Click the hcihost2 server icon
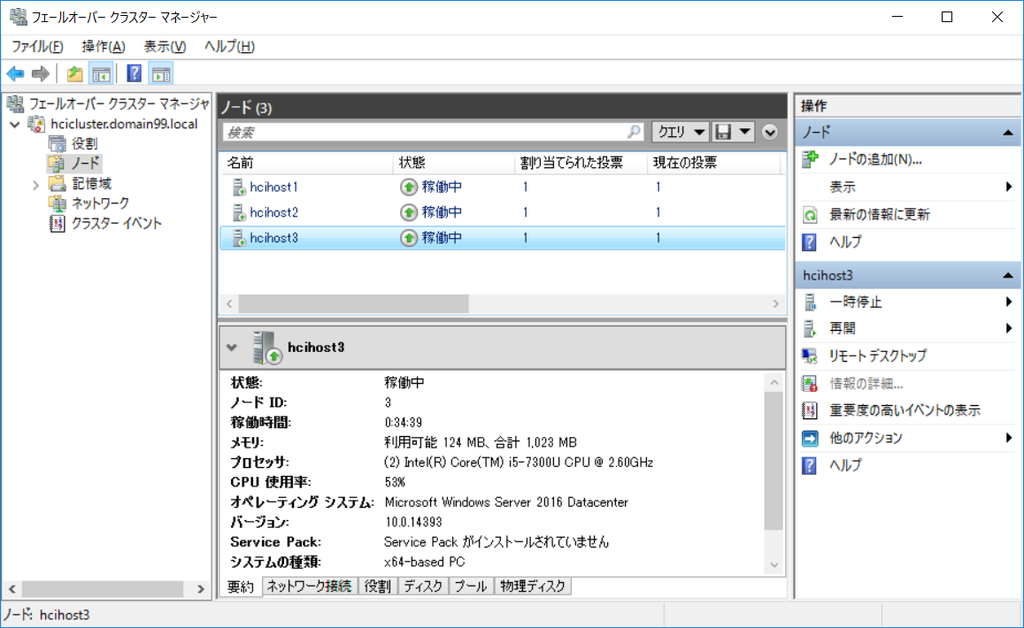1024x628 pixels. (238, 213)
